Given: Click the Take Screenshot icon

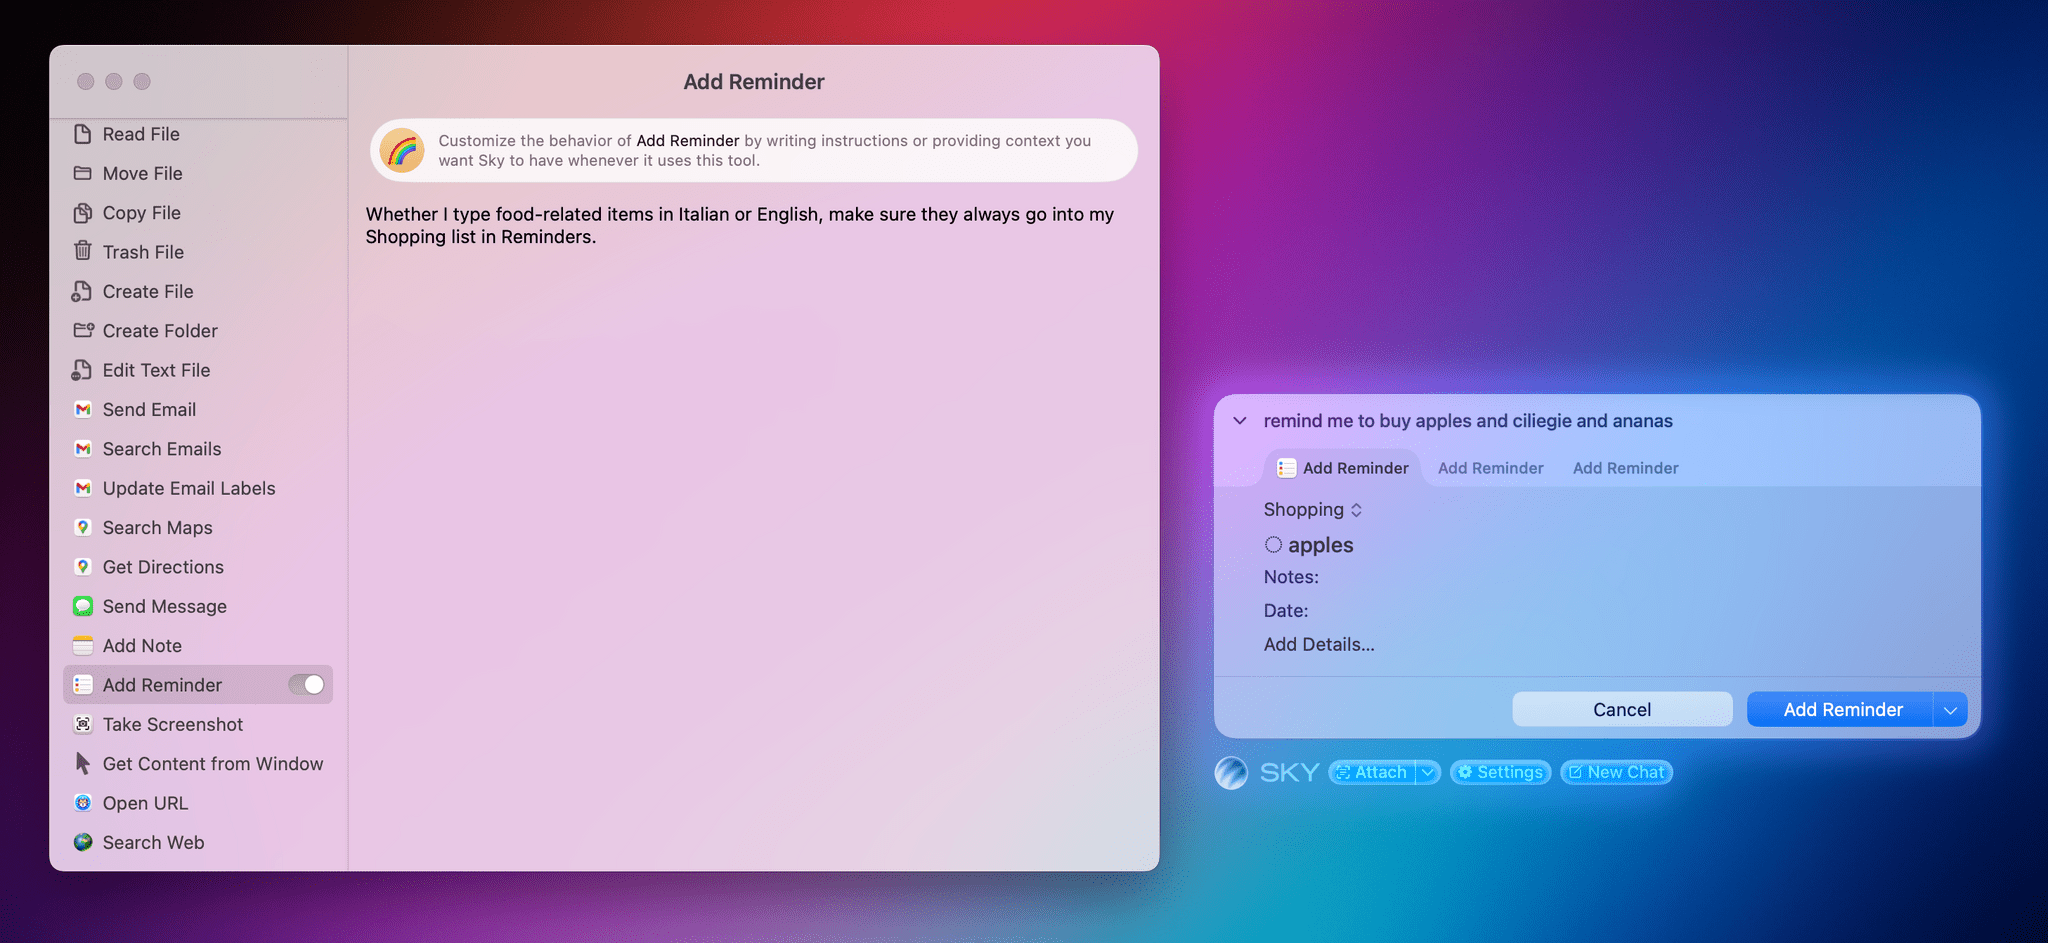Looking at the screenshot, I should pyautogui.click(x=83, y=724).
